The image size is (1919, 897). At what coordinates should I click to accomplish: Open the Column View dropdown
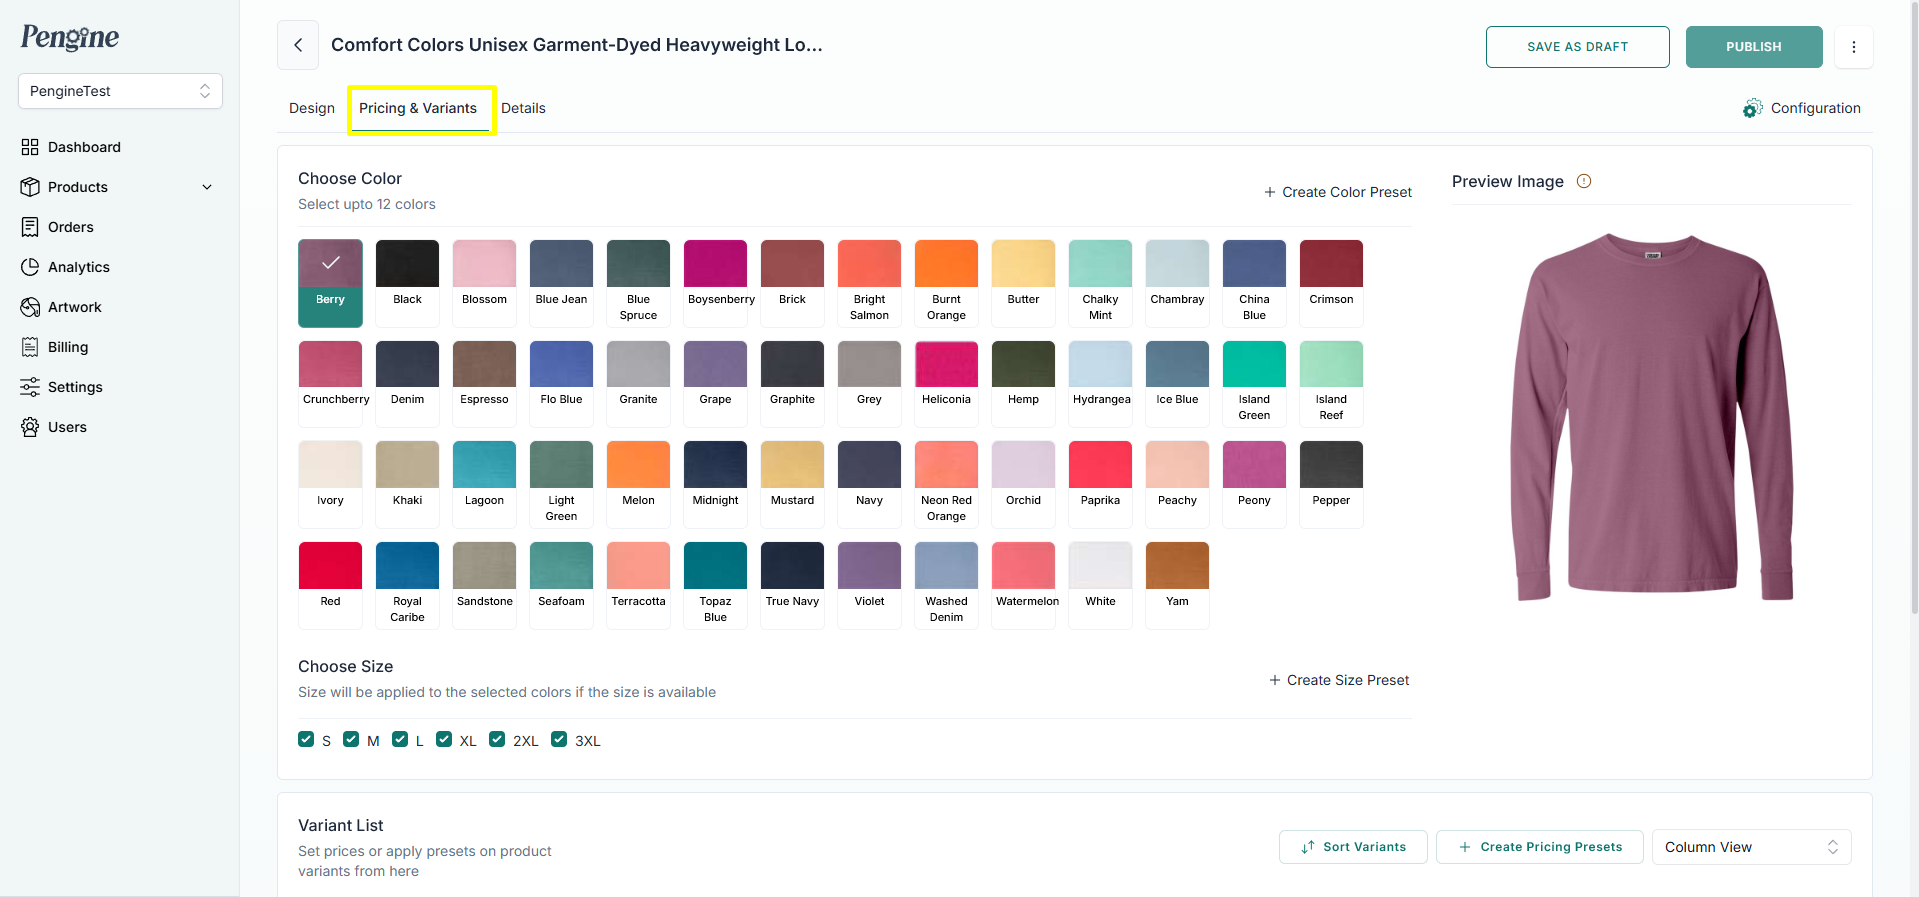(x=1750, y=847)
